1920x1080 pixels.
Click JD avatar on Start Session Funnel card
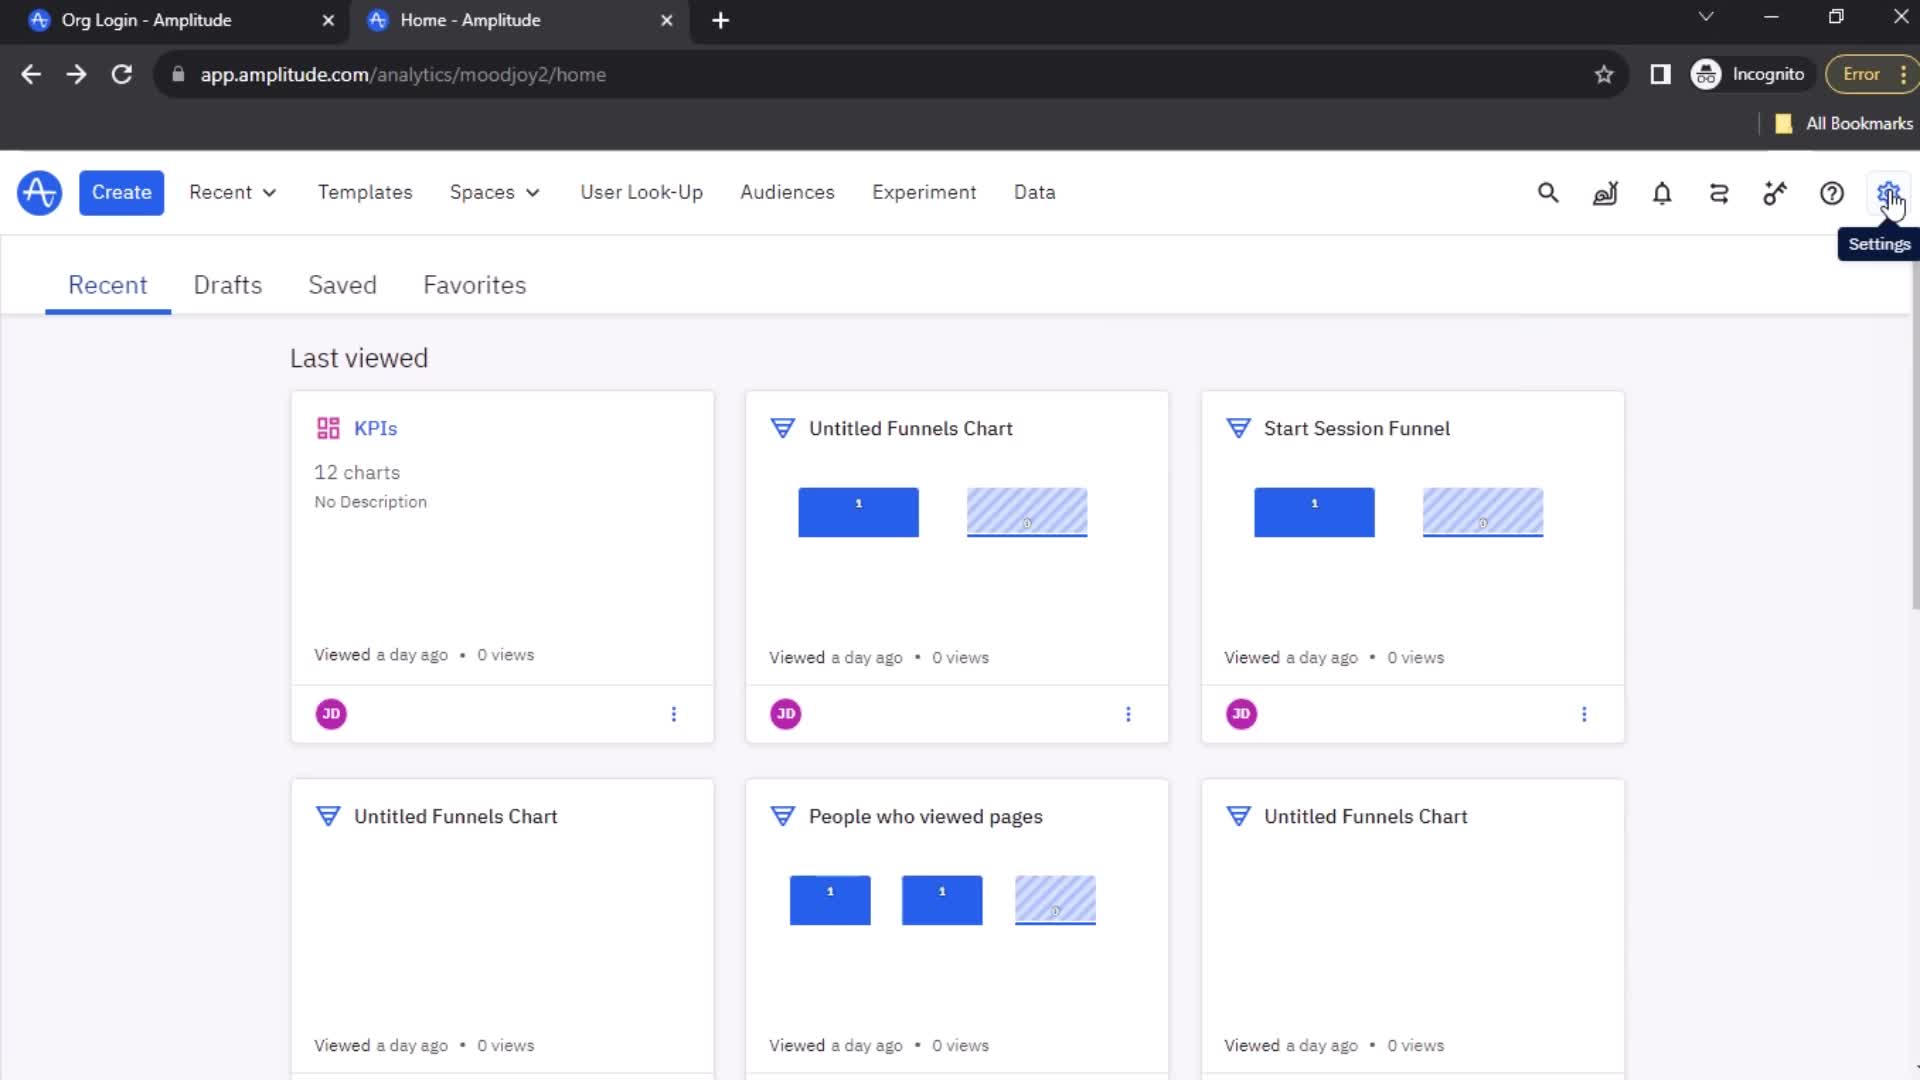tap(1241, 714)
